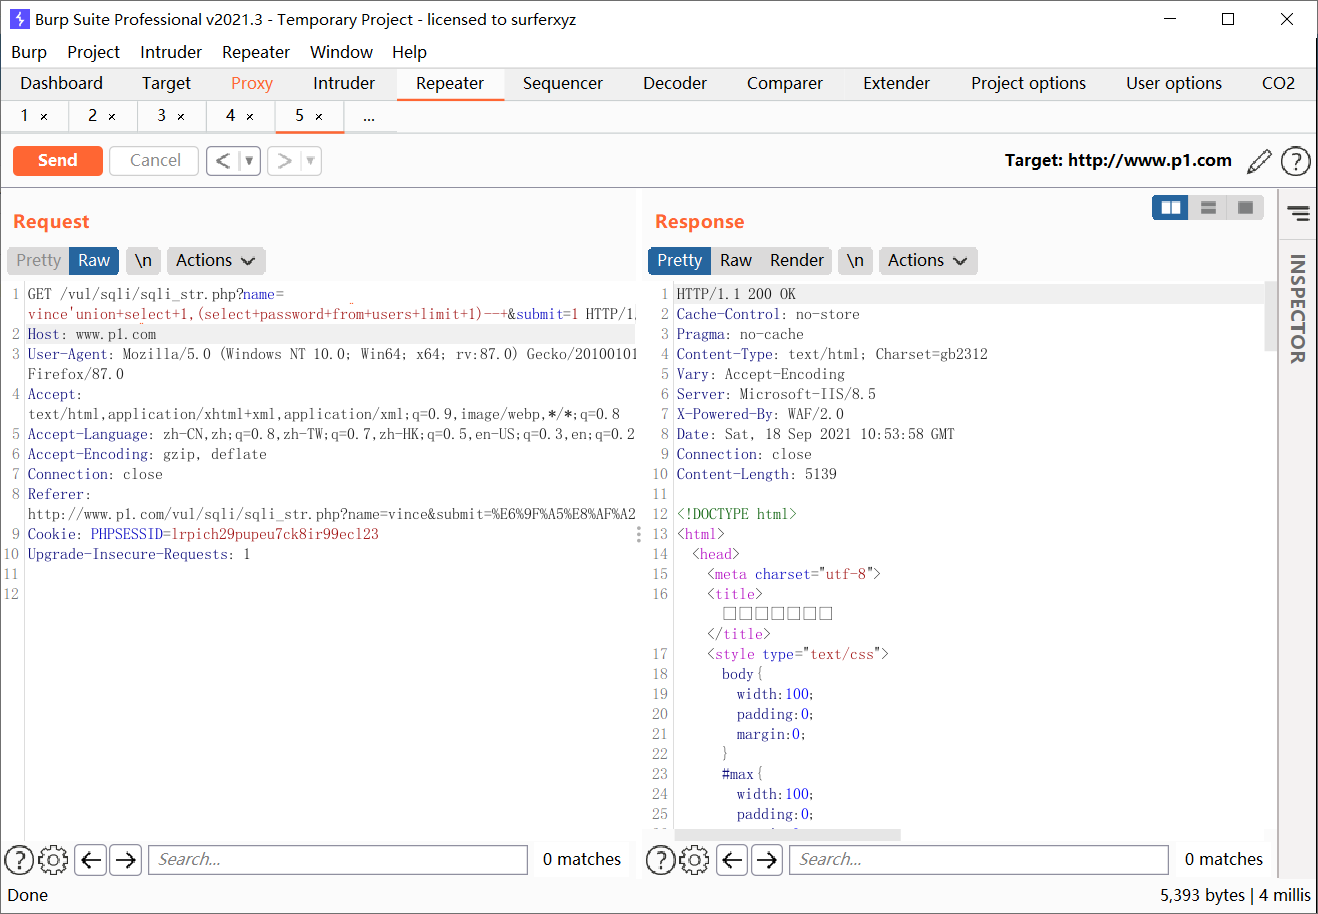The height and width of the screenshot is (914, 1318).
Task: Go to previous request search match
Action: tap(91, 860)
